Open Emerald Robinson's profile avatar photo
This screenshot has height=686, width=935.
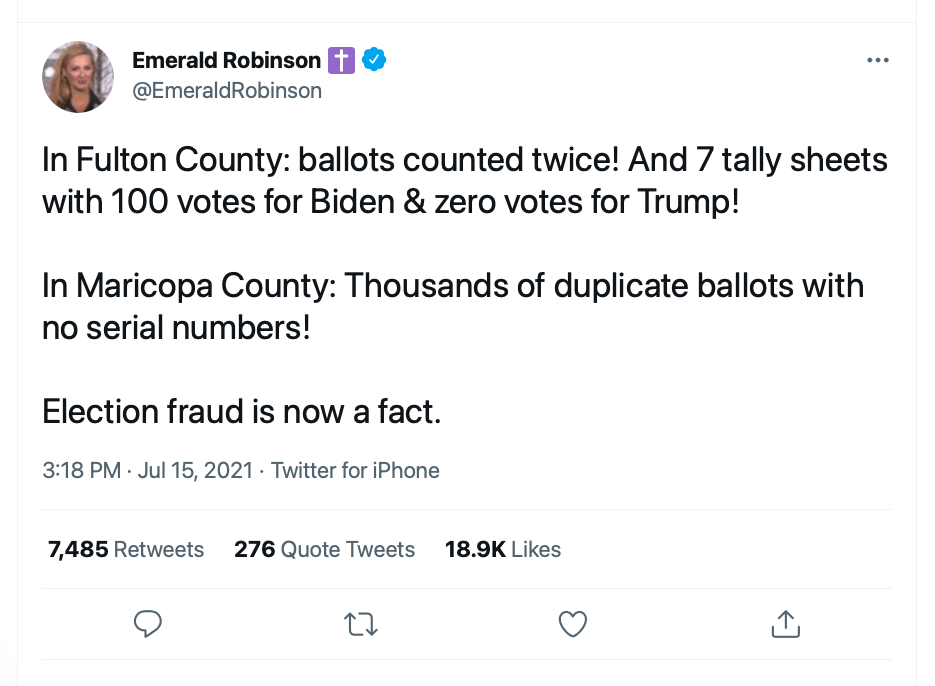point(78,77)
